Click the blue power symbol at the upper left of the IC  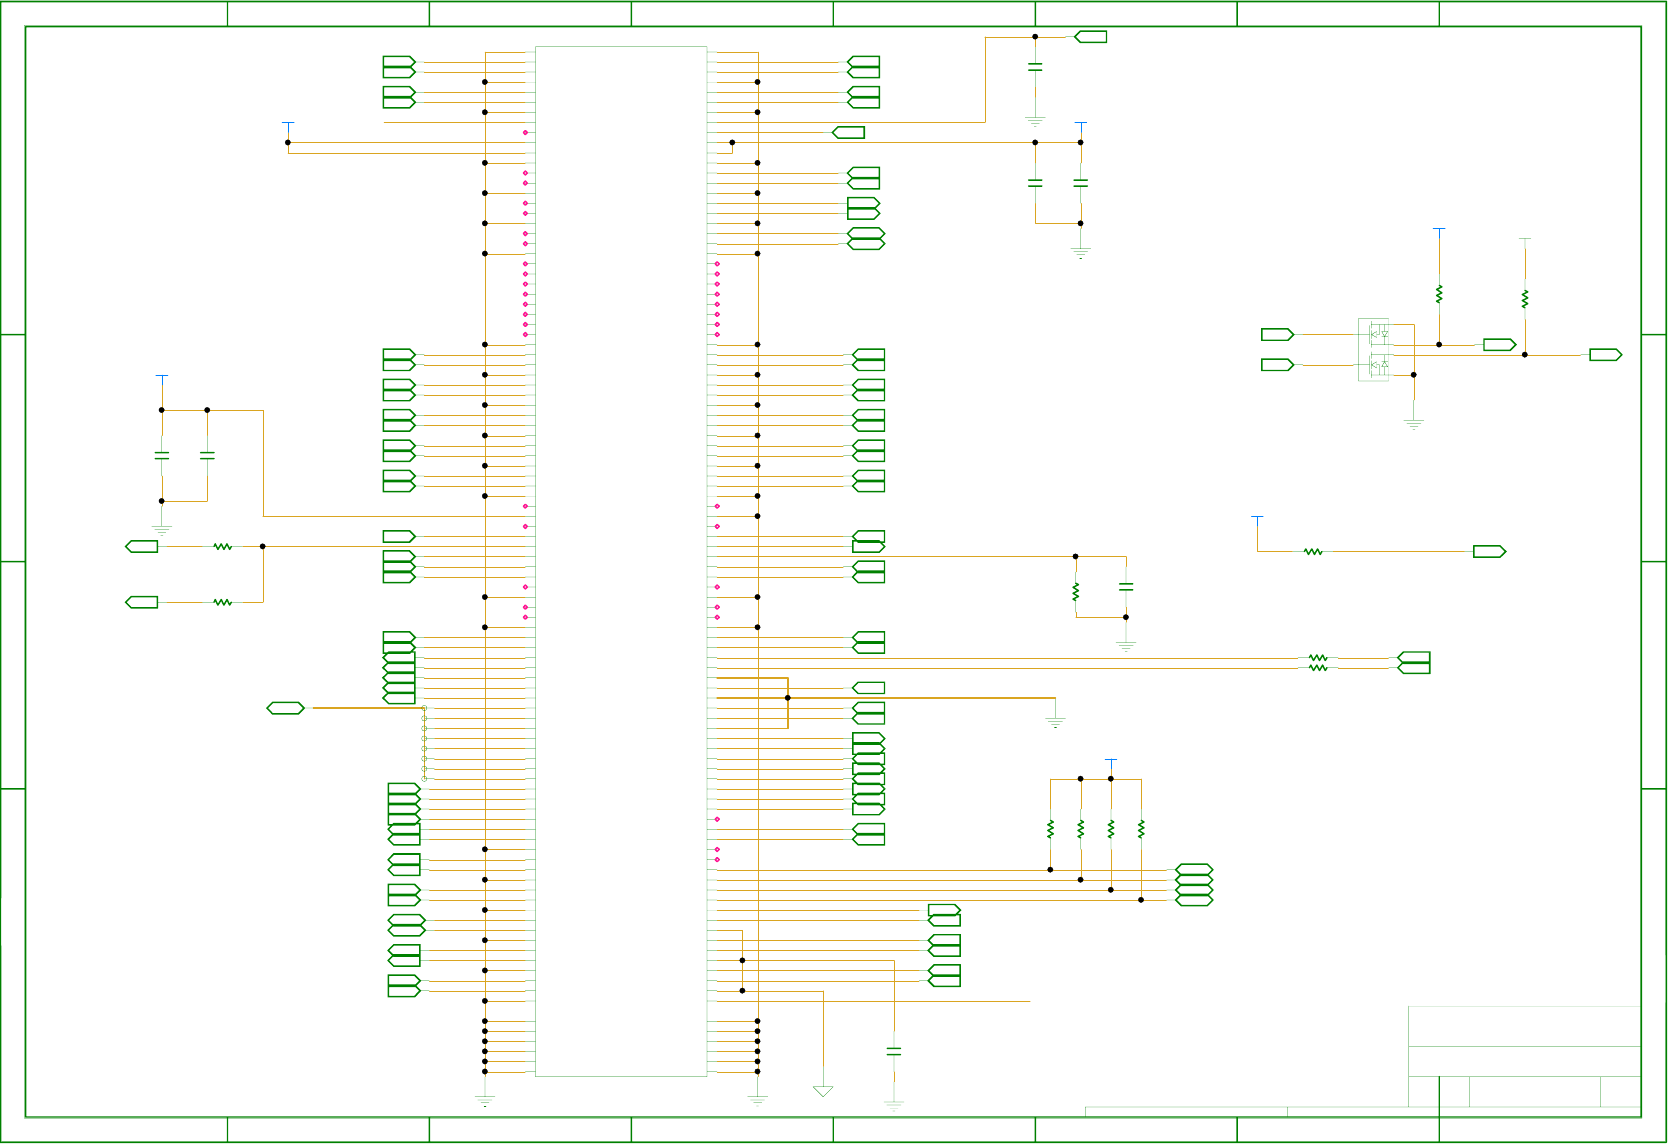(x=288, y=125)
